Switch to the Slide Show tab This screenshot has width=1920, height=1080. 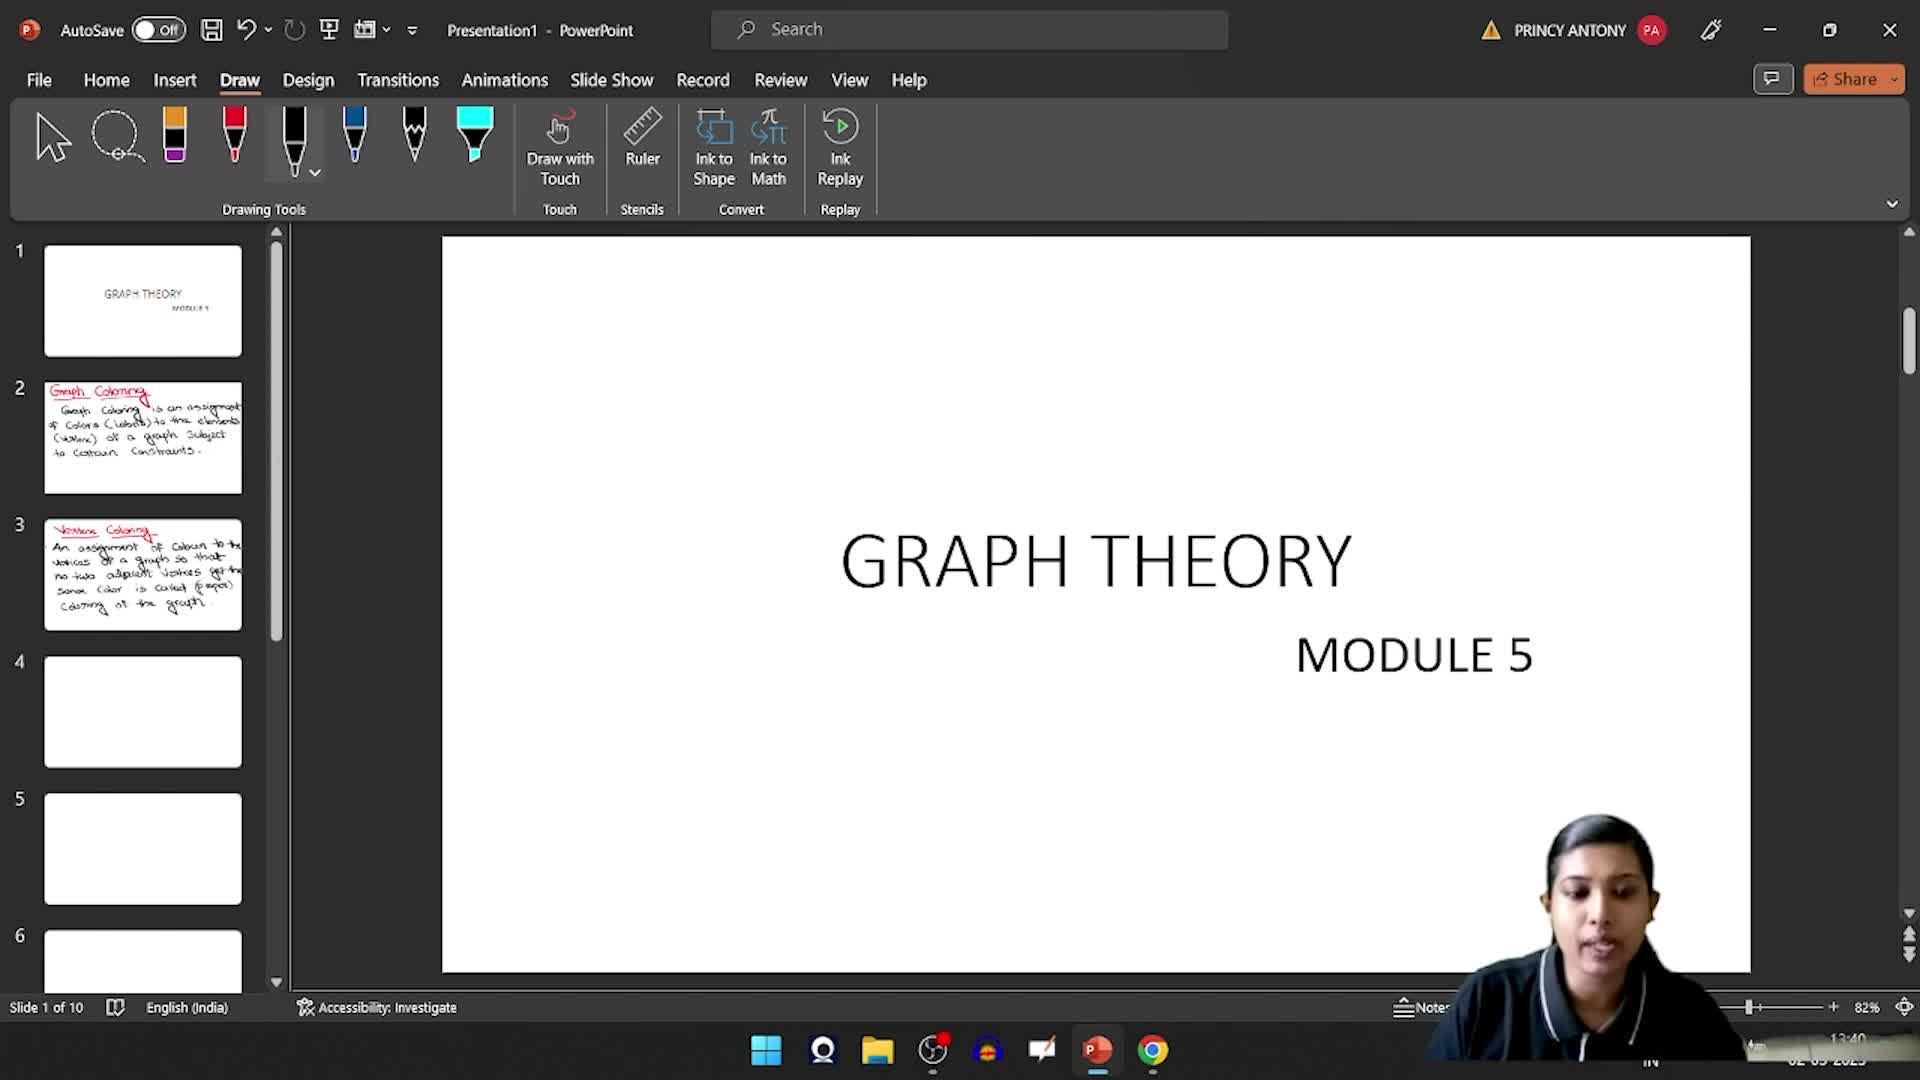tap(611, 80)
